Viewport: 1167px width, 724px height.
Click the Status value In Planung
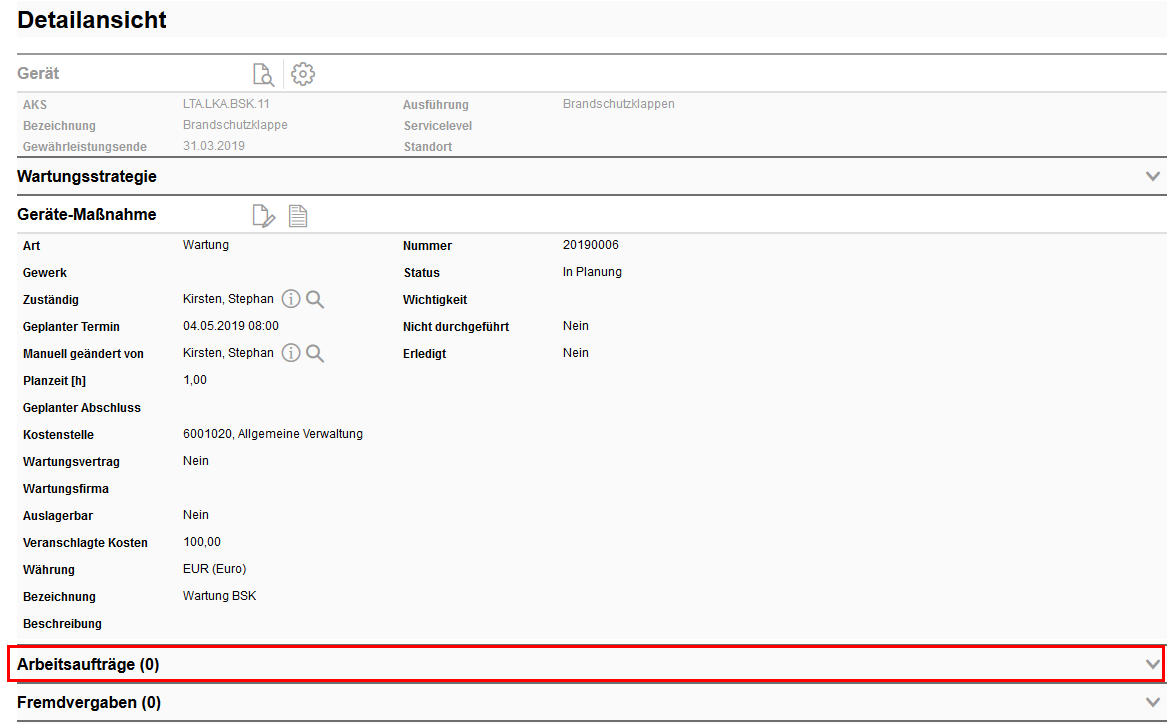[x=592, y=272]
